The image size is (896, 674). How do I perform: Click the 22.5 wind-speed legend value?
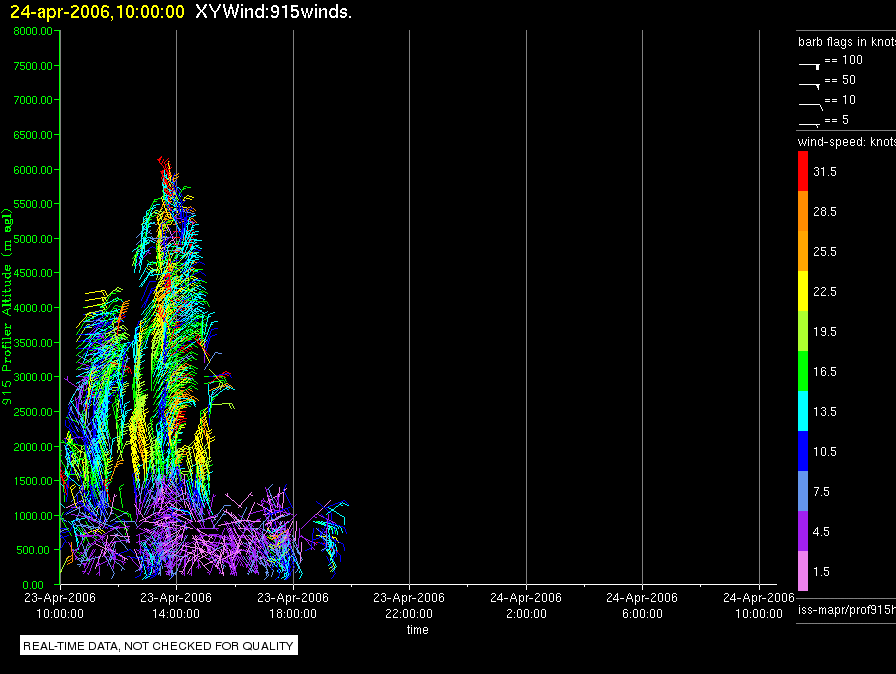tap(825, 291)
